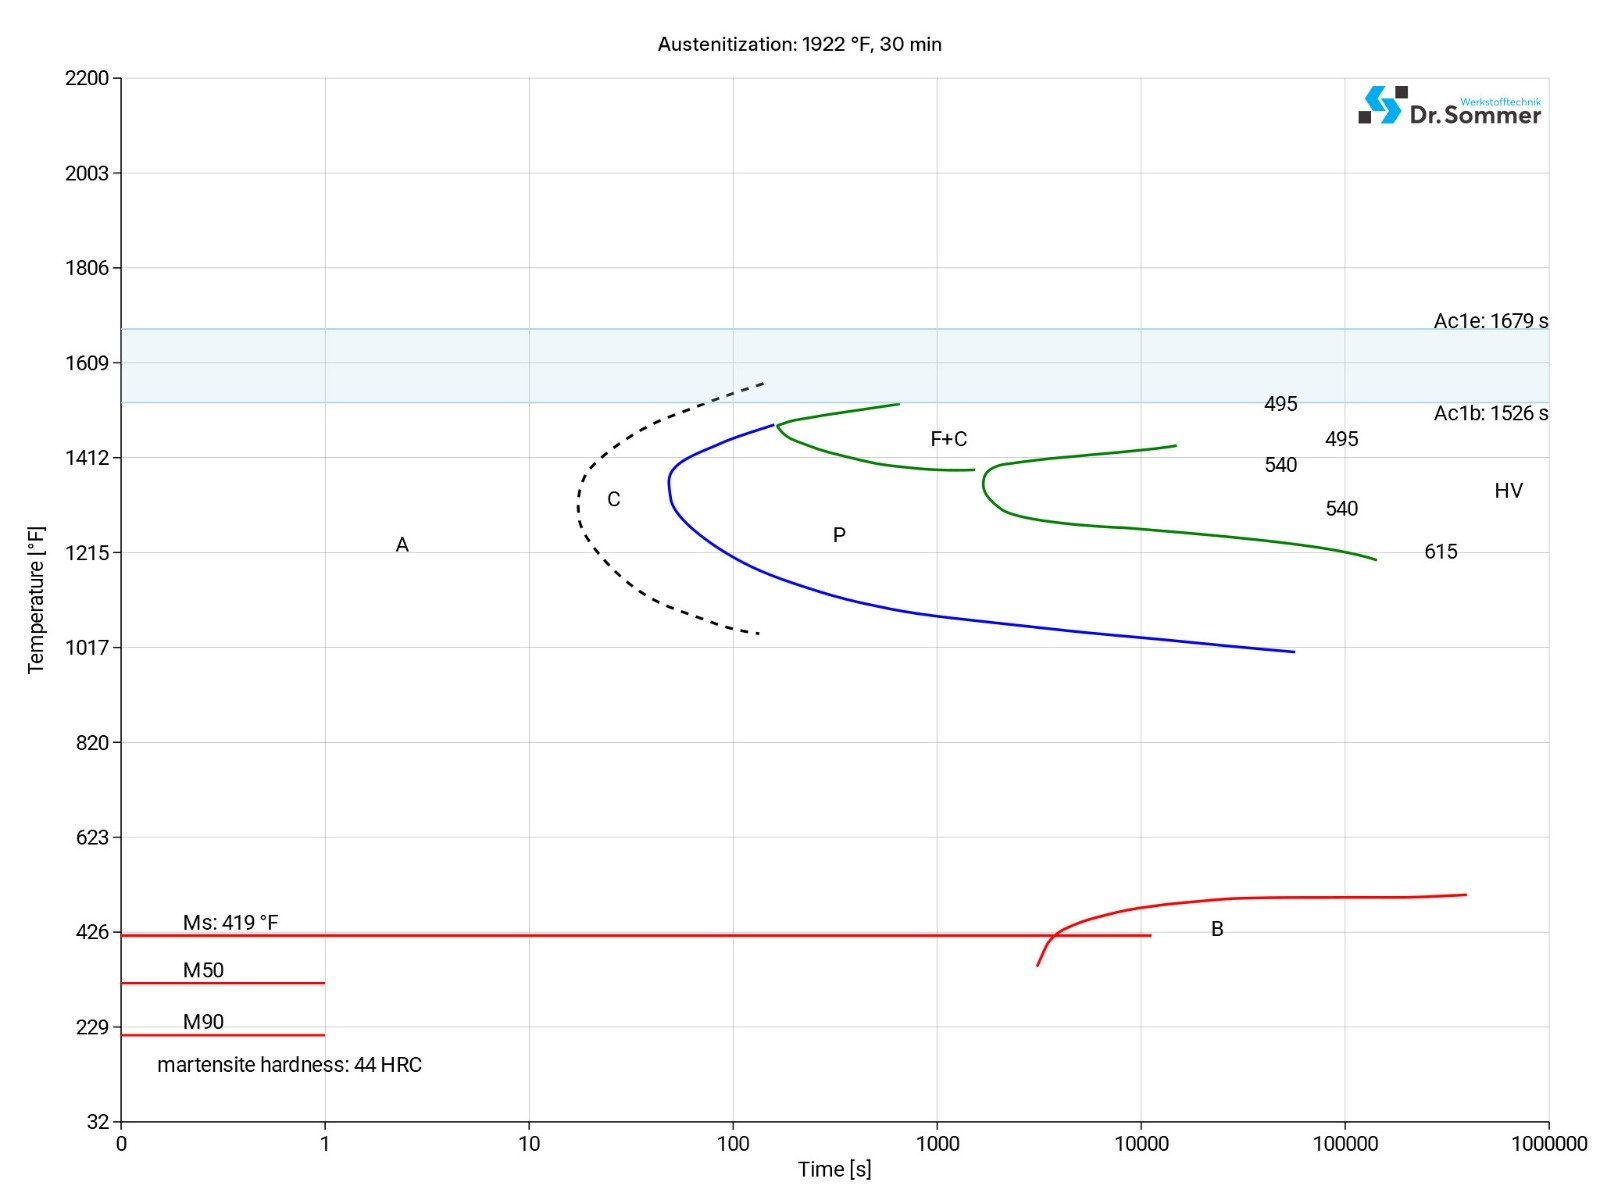This screenshot has width=1600, height=1200.
Task: Click the bainite region label B
Action: tap(1217, 929)
